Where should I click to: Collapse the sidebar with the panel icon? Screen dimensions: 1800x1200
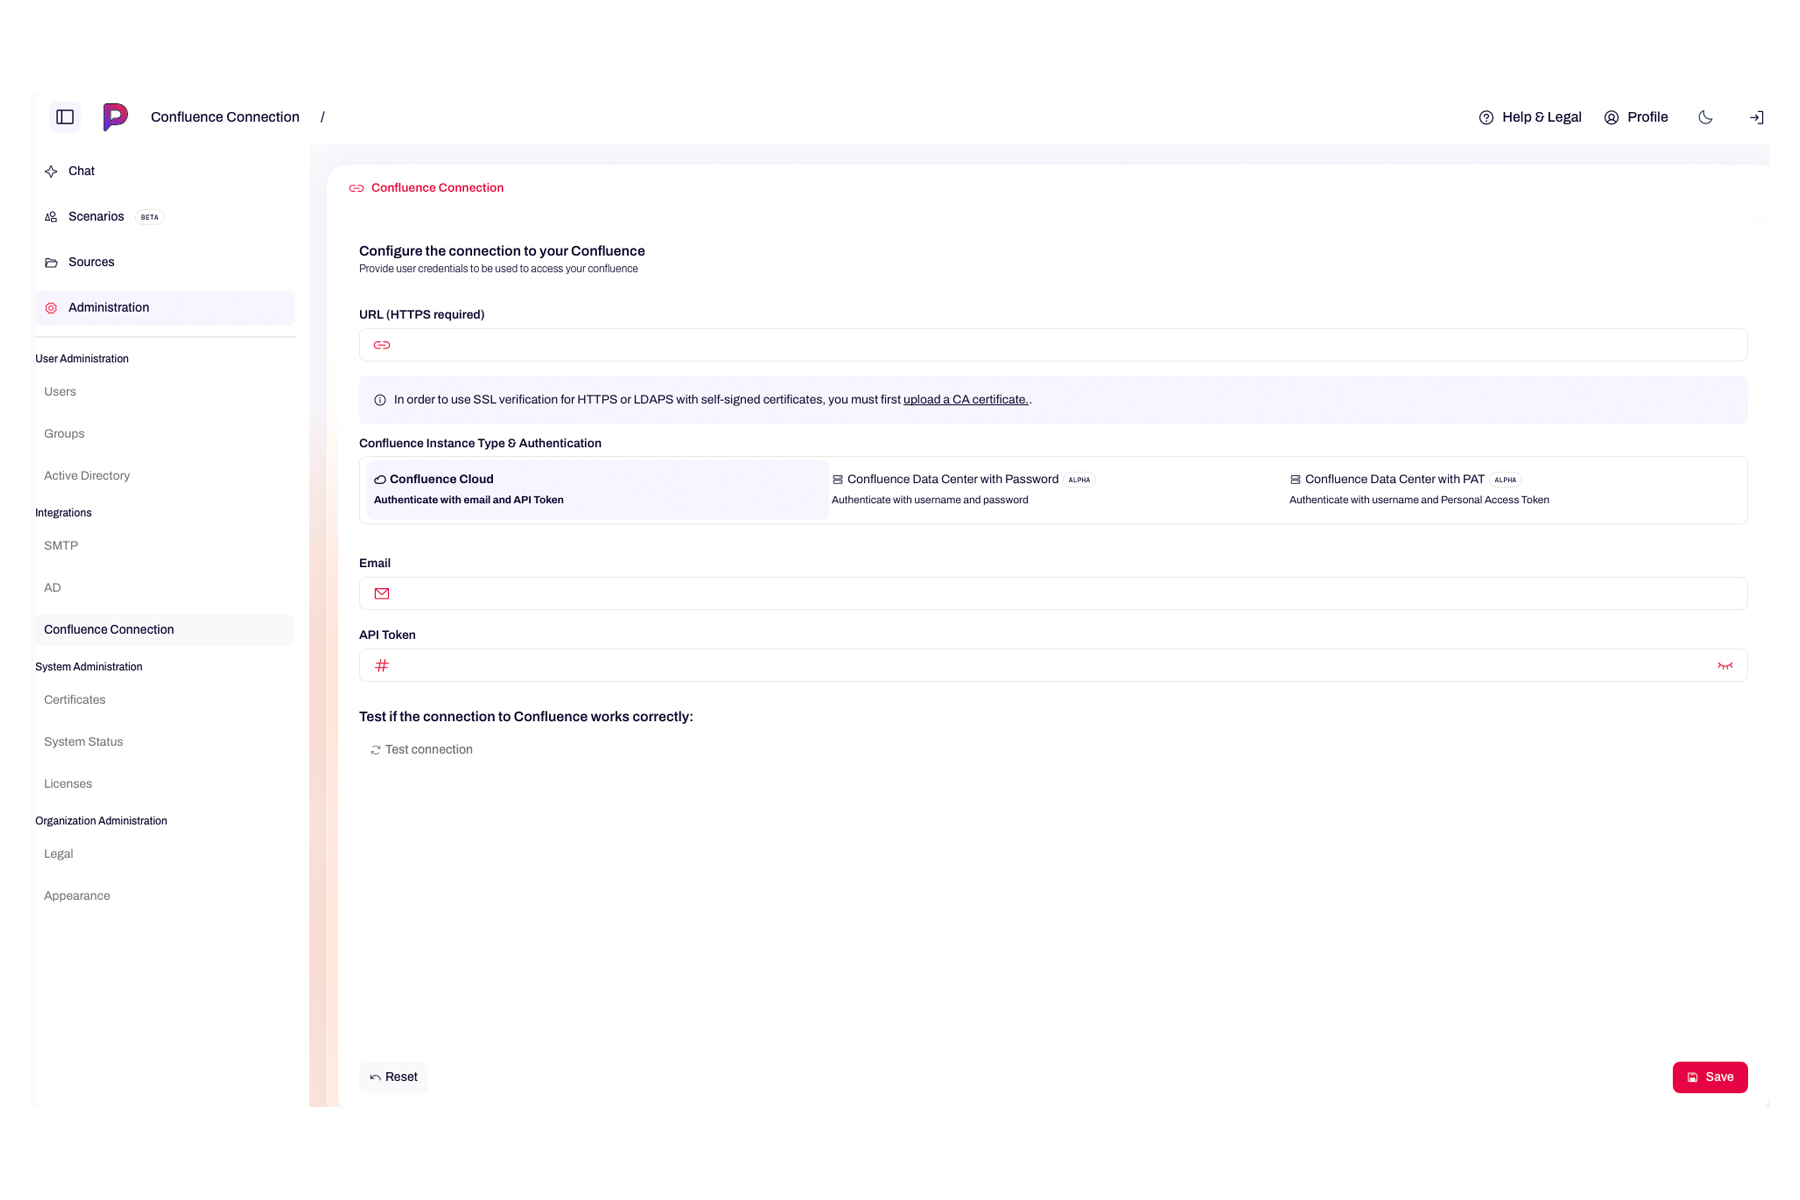65,117
